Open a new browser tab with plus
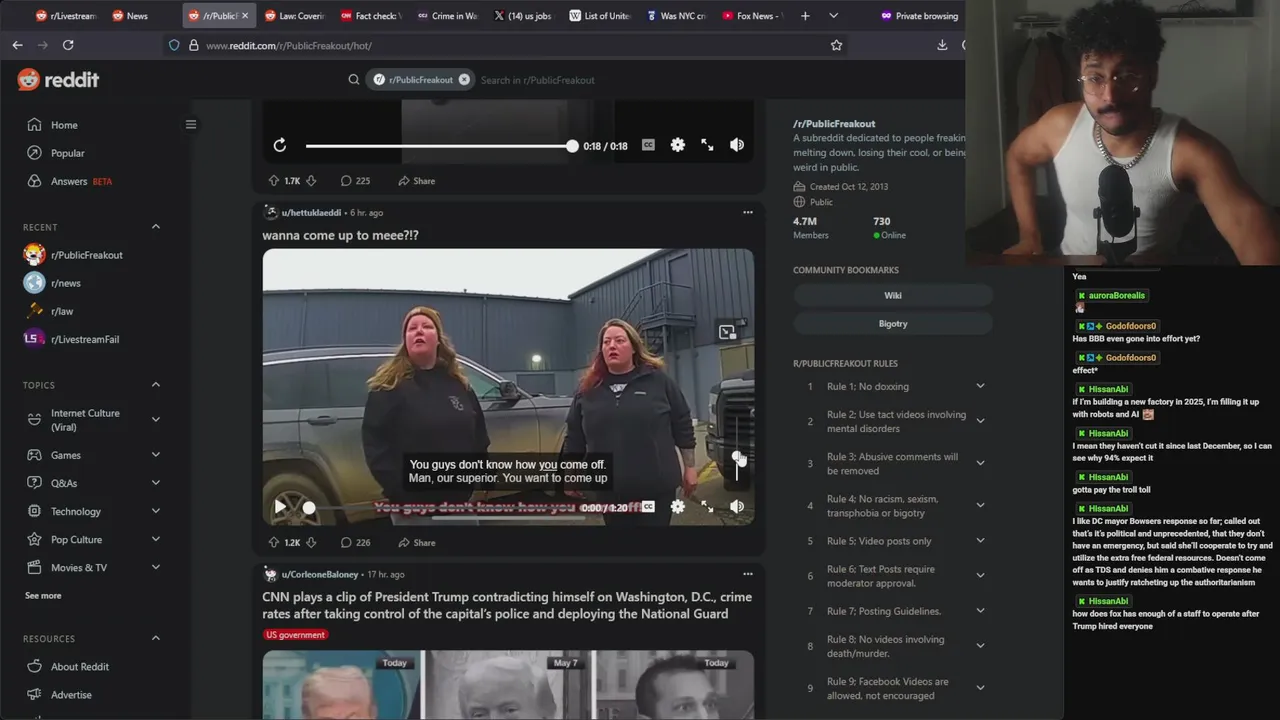 click(x=805, y=16)
